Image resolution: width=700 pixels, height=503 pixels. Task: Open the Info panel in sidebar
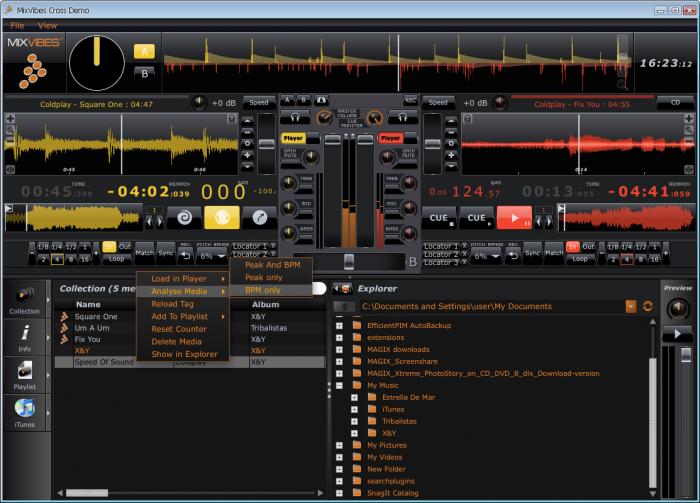25,338
